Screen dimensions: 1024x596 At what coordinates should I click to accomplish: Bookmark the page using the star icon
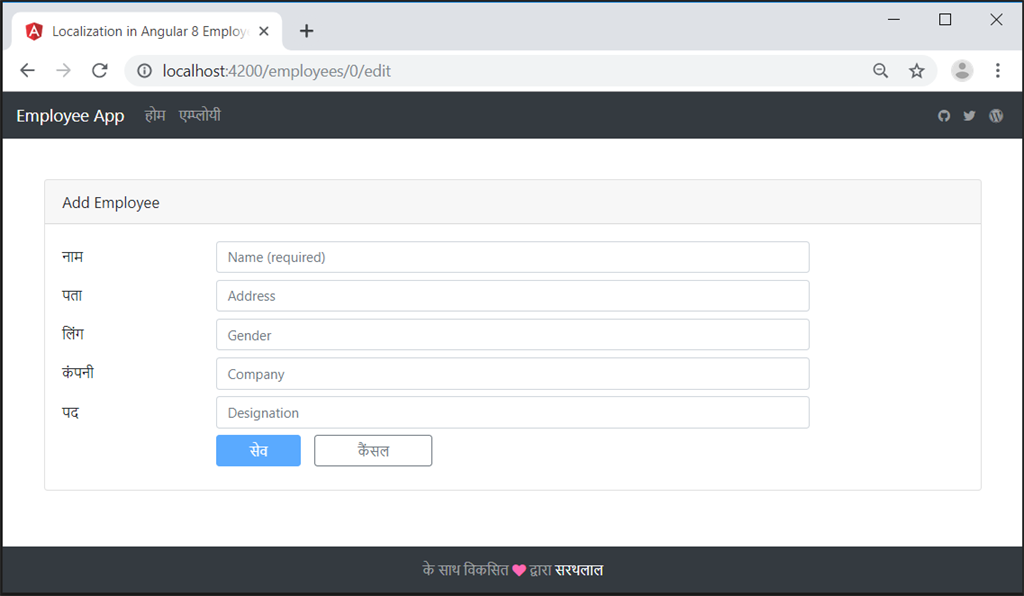coord(917,71)
